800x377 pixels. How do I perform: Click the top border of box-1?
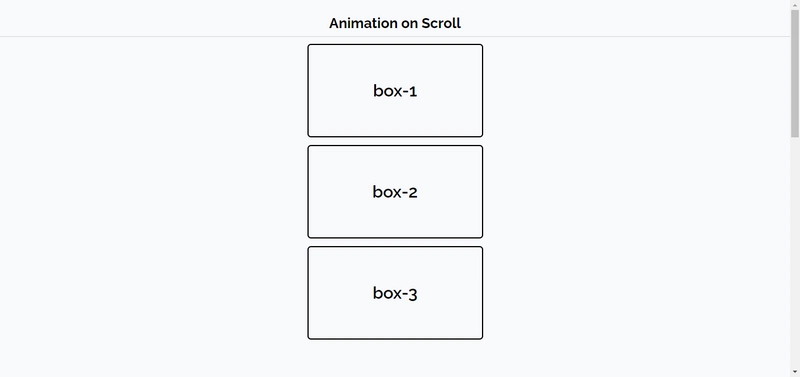[395, 44]
